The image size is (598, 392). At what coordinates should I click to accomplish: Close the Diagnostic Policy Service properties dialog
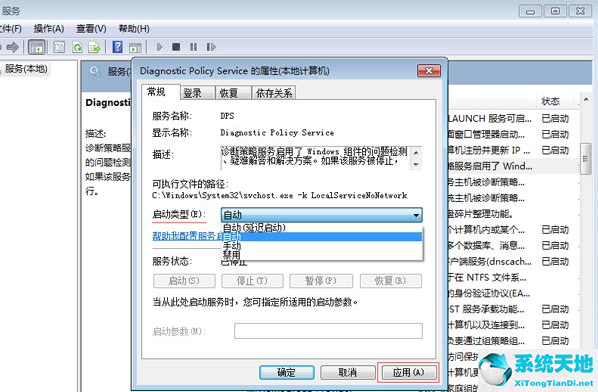click(x=429, y=71)
